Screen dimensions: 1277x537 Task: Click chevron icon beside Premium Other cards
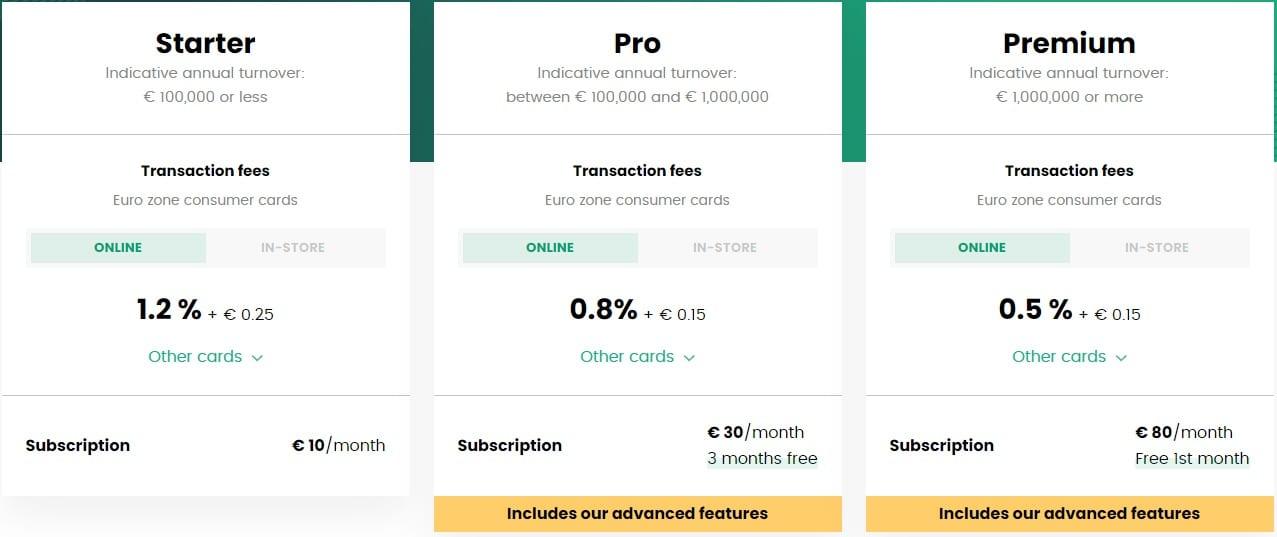[x=1121, y=358]
